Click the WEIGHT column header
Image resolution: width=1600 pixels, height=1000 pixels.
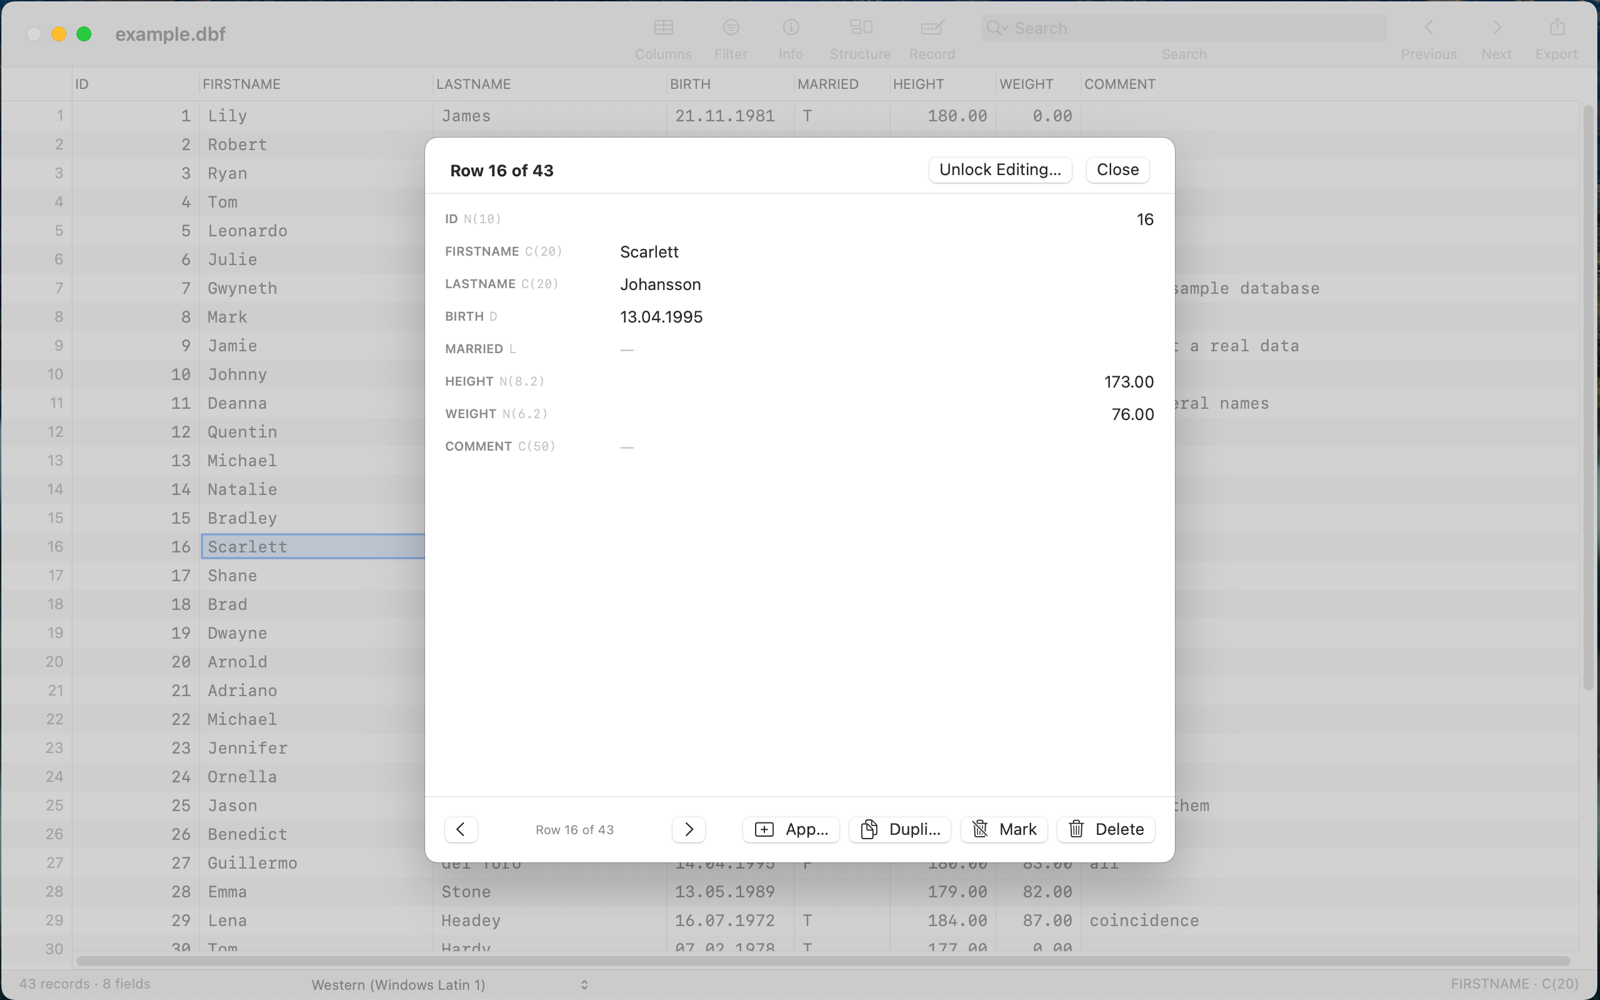click(1038, 84)
